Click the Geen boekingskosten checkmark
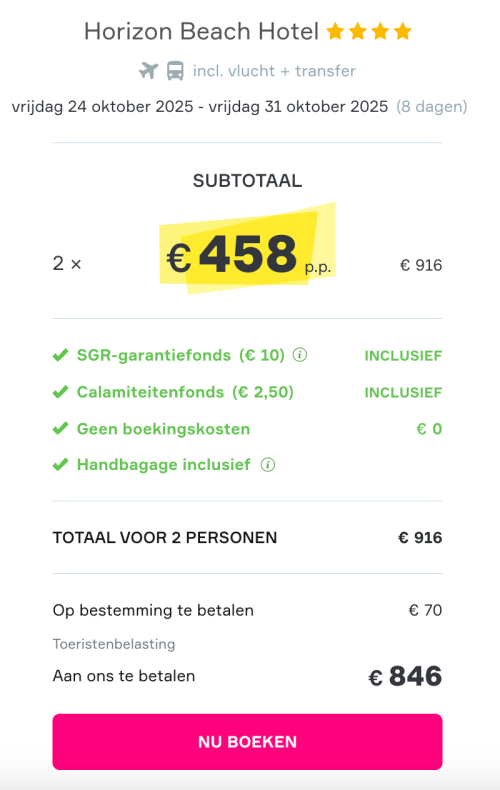 click(x=60, y=429)
